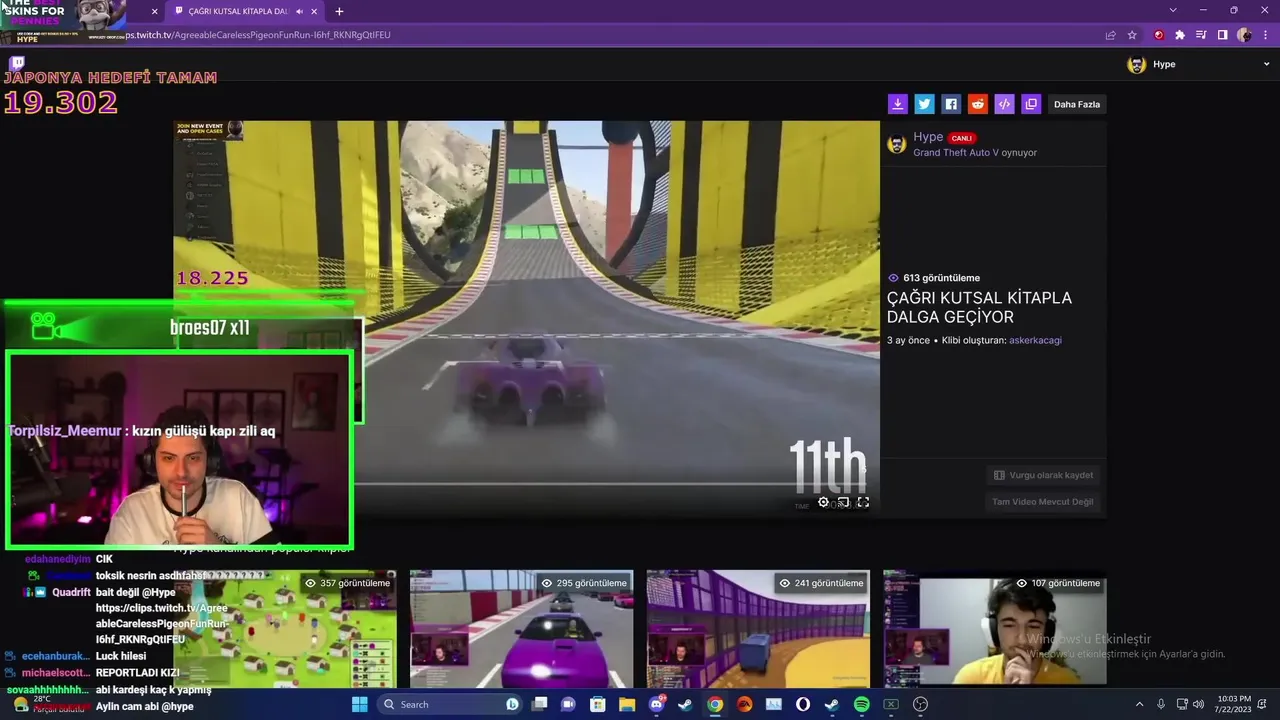Click the CANLI live badge

click(x=961, y=138)
